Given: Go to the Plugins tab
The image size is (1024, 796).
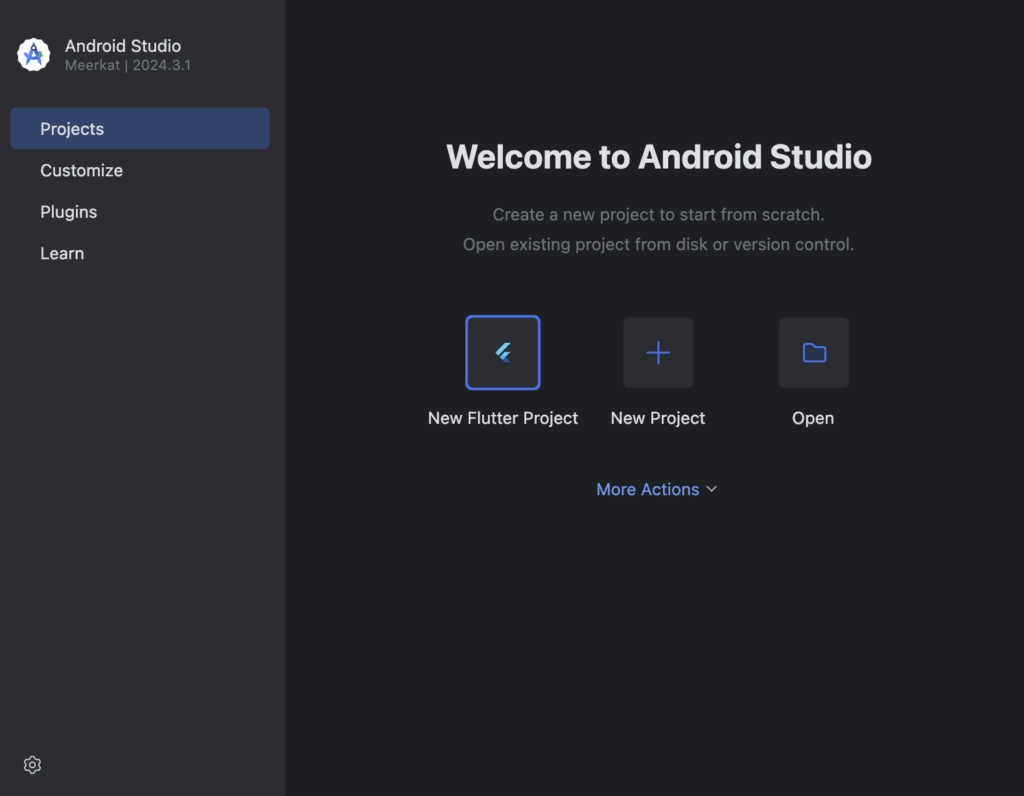Looking at the screenshot, I should 140,212.
